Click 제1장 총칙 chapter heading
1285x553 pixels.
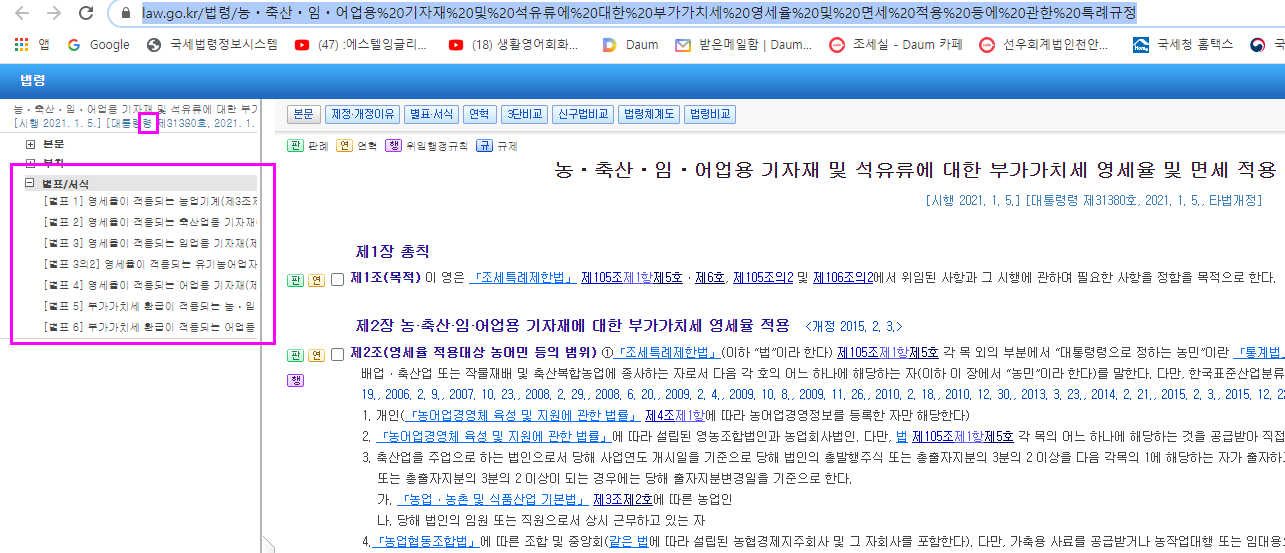click(393, 250)
